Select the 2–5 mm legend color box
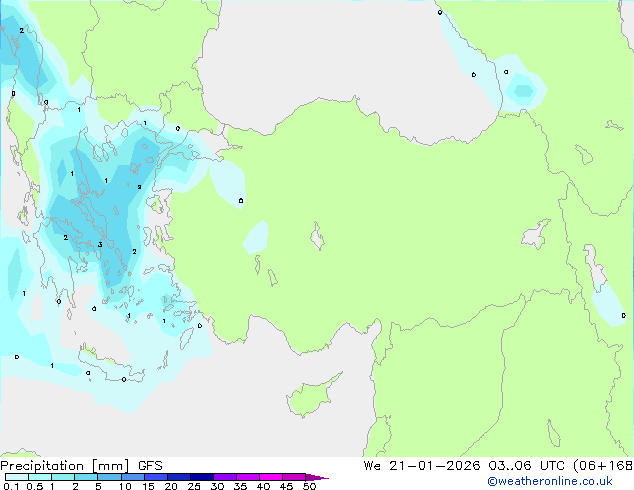 (x=86, y=477)
